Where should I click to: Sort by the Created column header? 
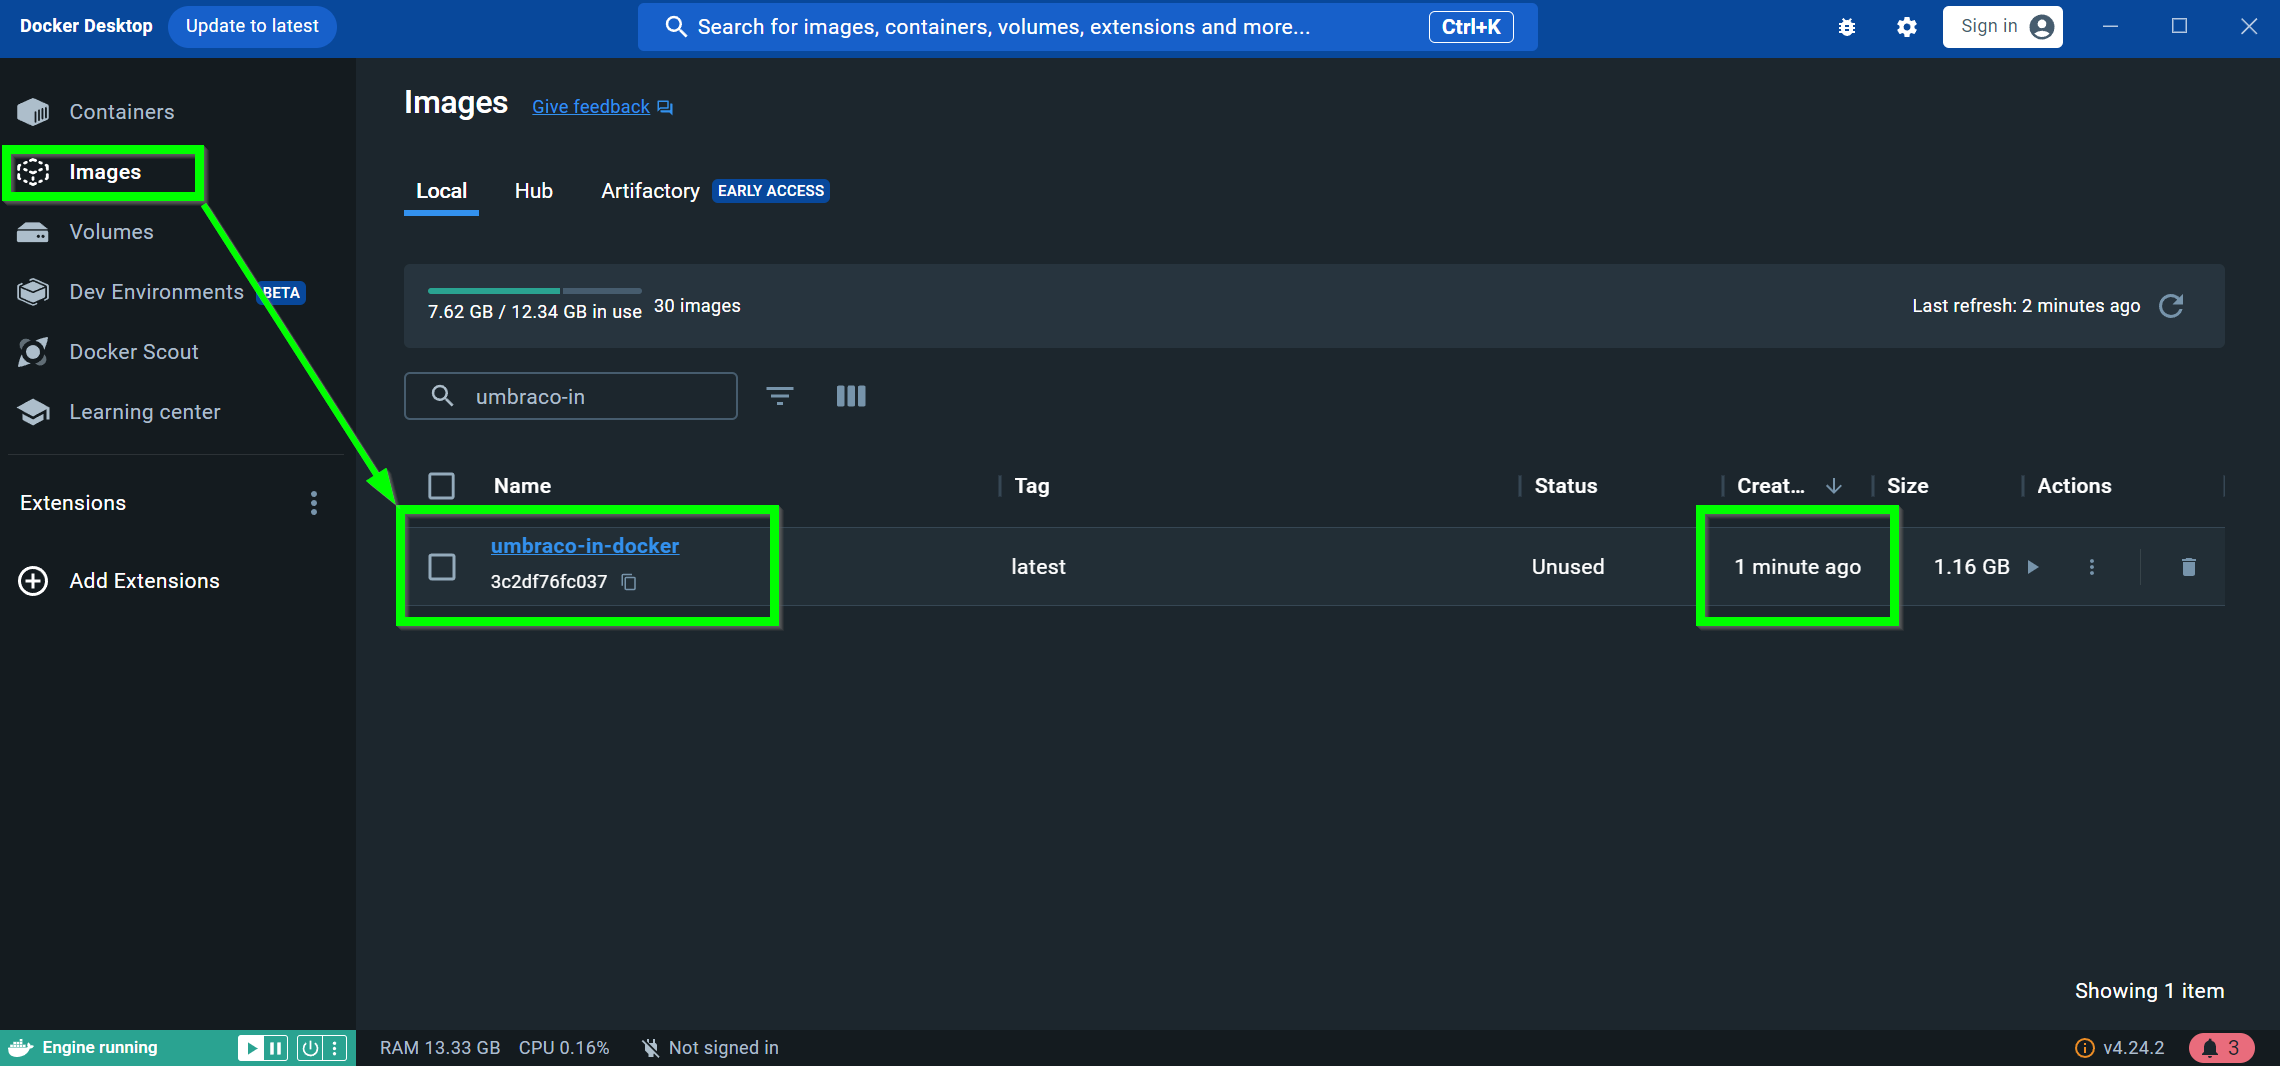click(1770, 486)
